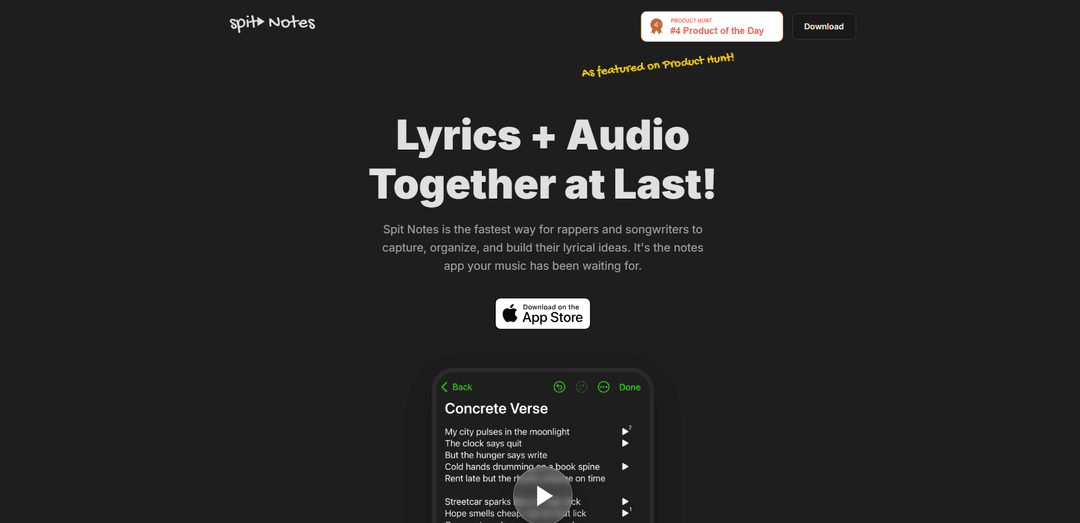Click the "But the hunger says write" lyric line

[x=496, y=455]
